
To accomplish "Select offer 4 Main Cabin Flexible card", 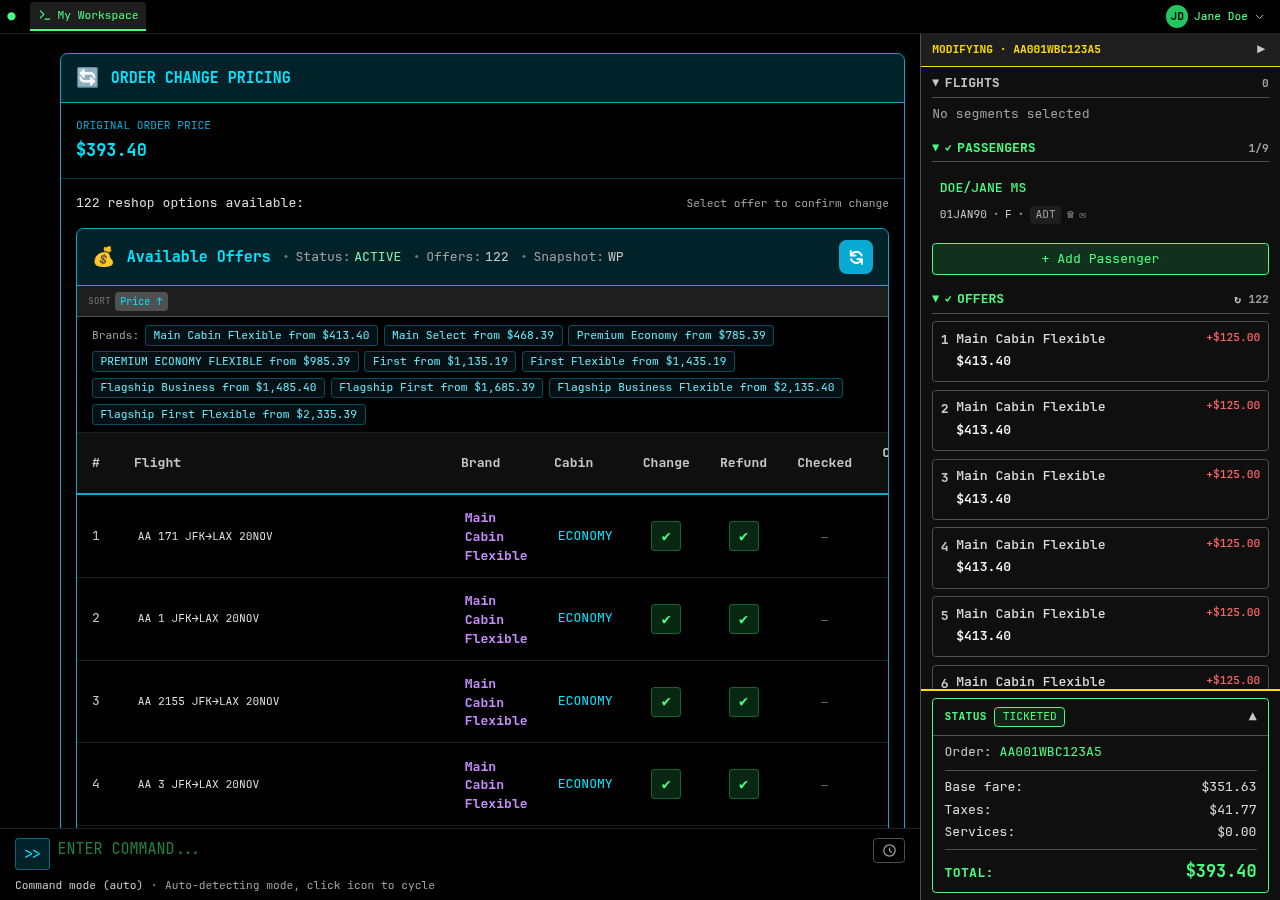I will [1100, 558].
